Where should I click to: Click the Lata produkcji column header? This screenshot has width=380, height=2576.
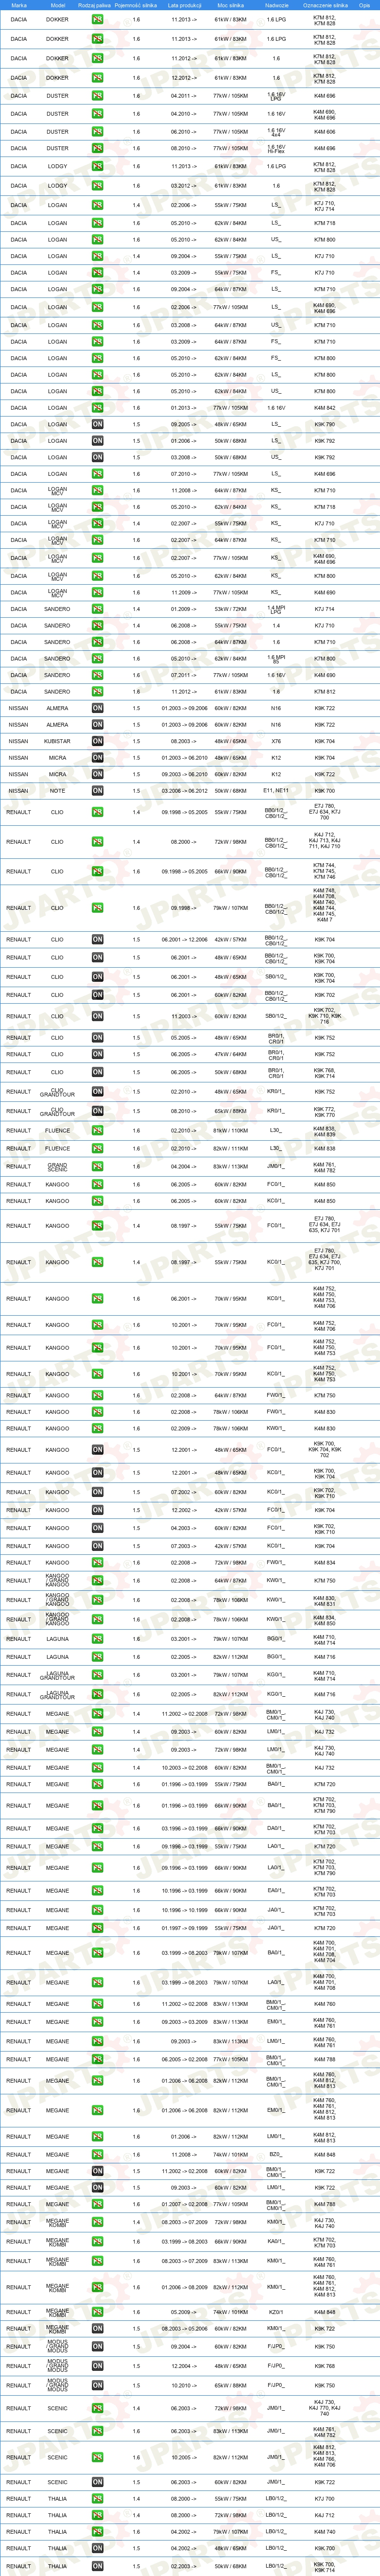click(x=184, y=5)
